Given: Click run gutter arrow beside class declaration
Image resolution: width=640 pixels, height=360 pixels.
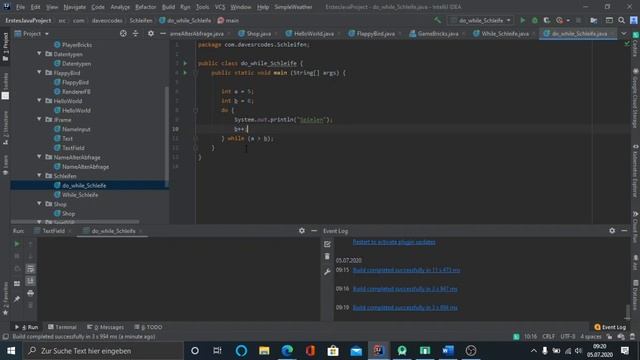Looking at the screenshot, I should [185, 63].
